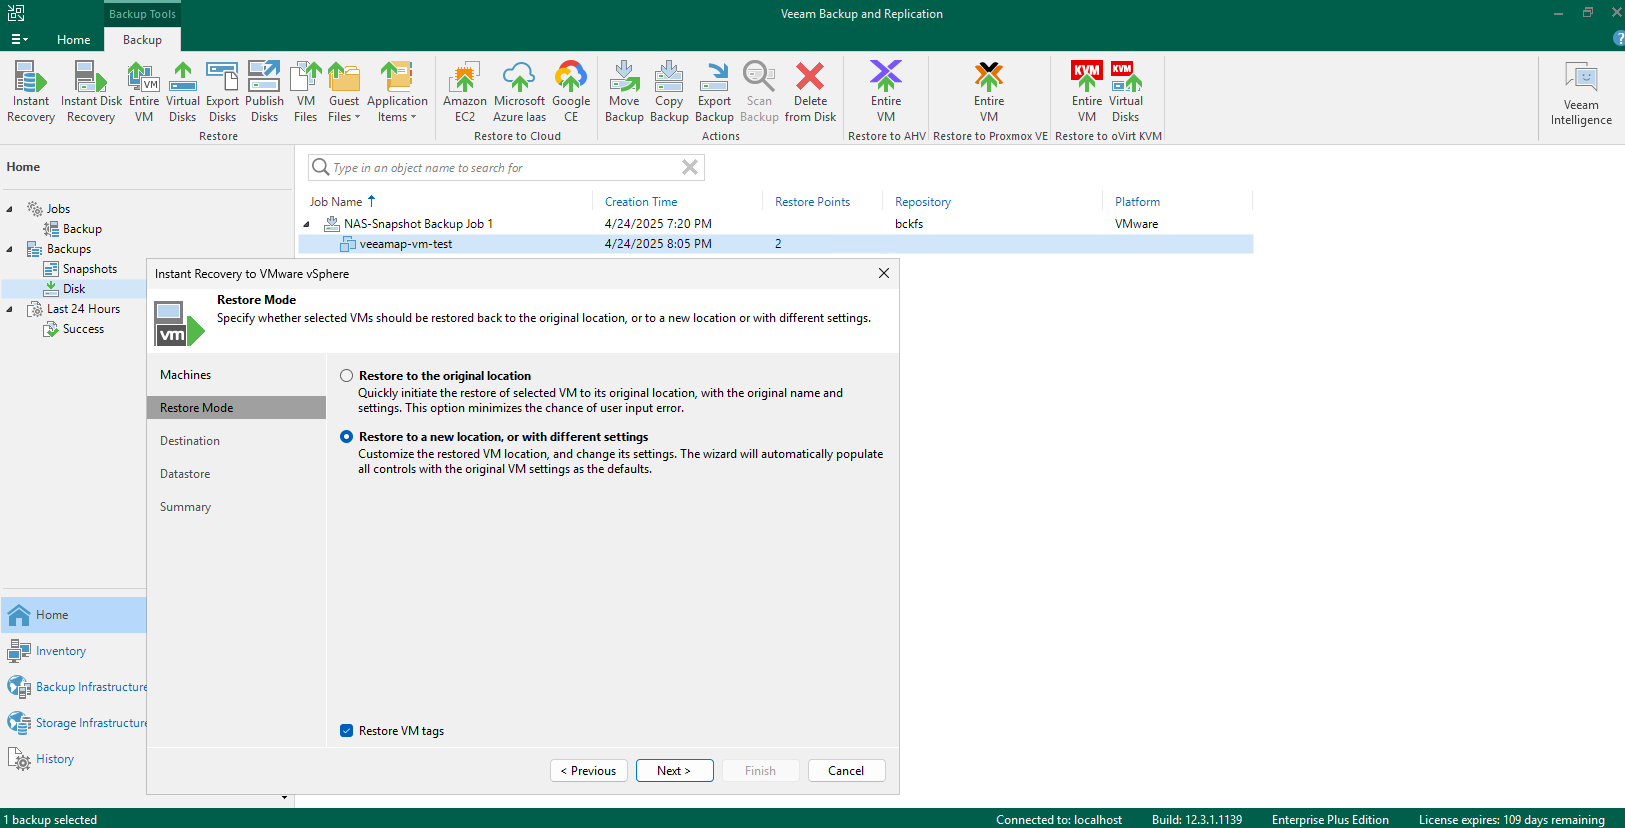Viewport: 1625px width, 828px height.
Task: Open Application Items dropdown
Action: pyautogui.click(x=397, y=92)
